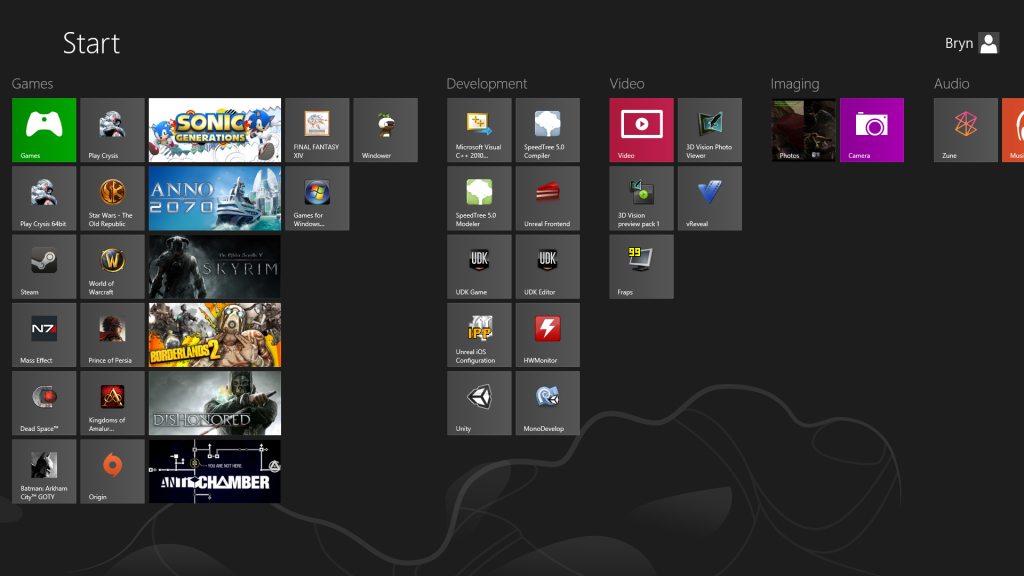Open Batman: Arkham City GOTY tile
Image resolution: width=1024 pixels, height=576 pixels.
tap(44, 471)
